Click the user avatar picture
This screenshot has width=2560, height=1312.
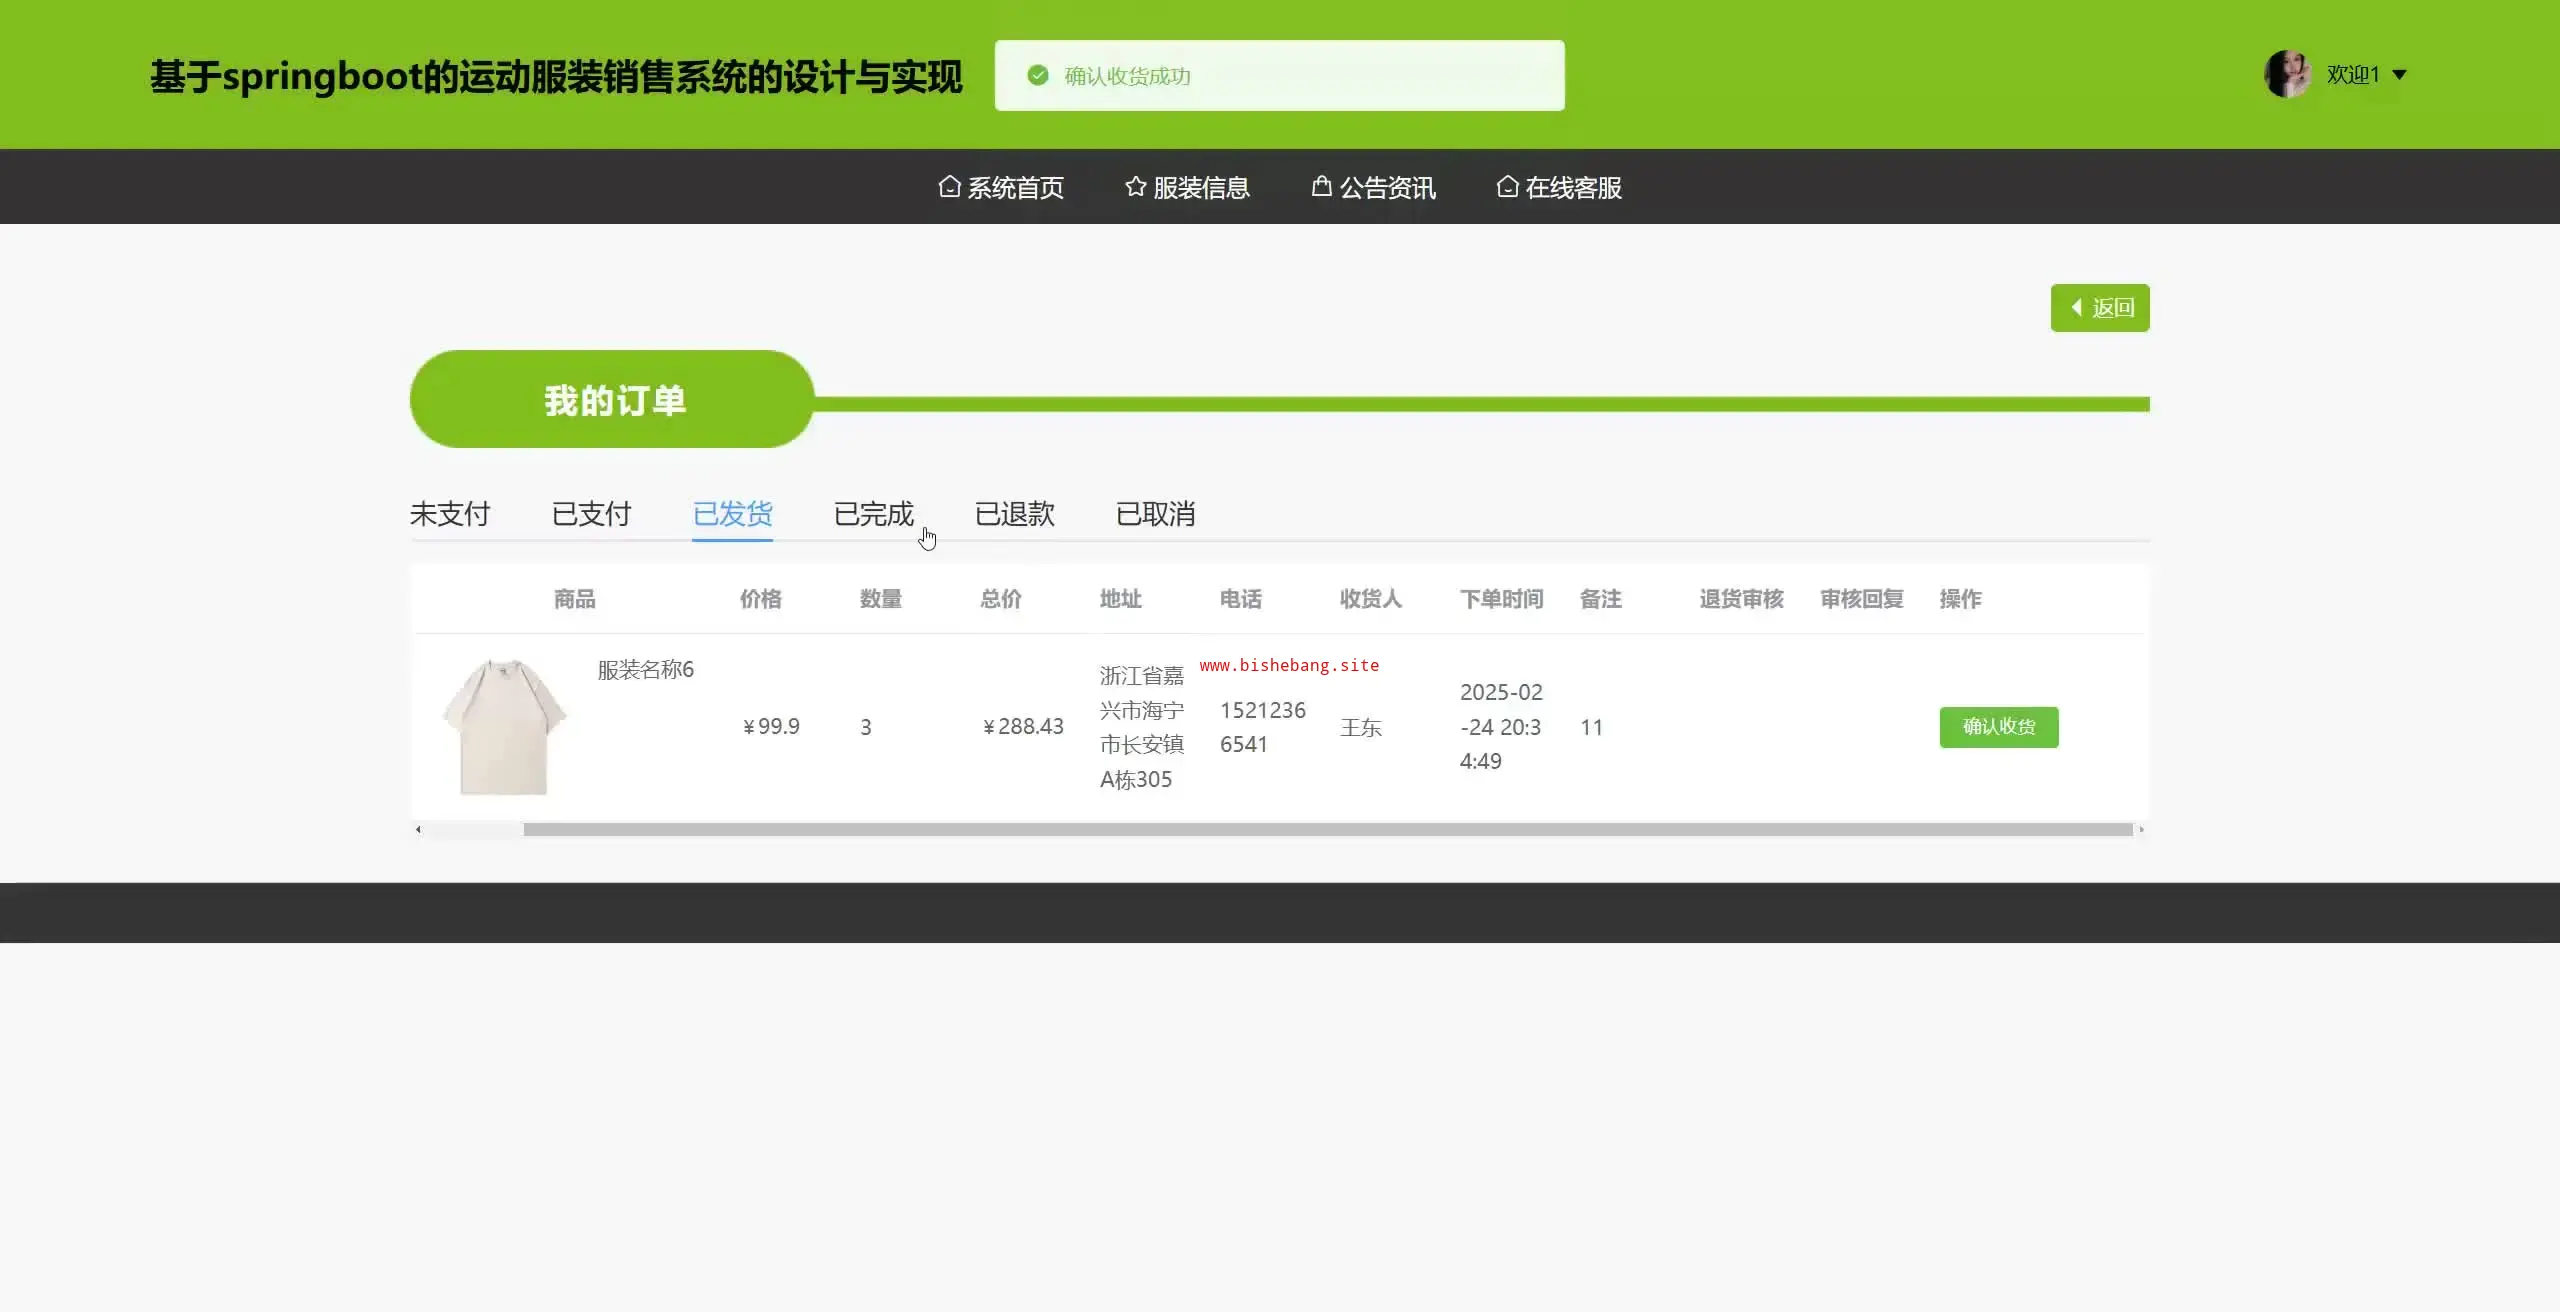(2287, 75)
